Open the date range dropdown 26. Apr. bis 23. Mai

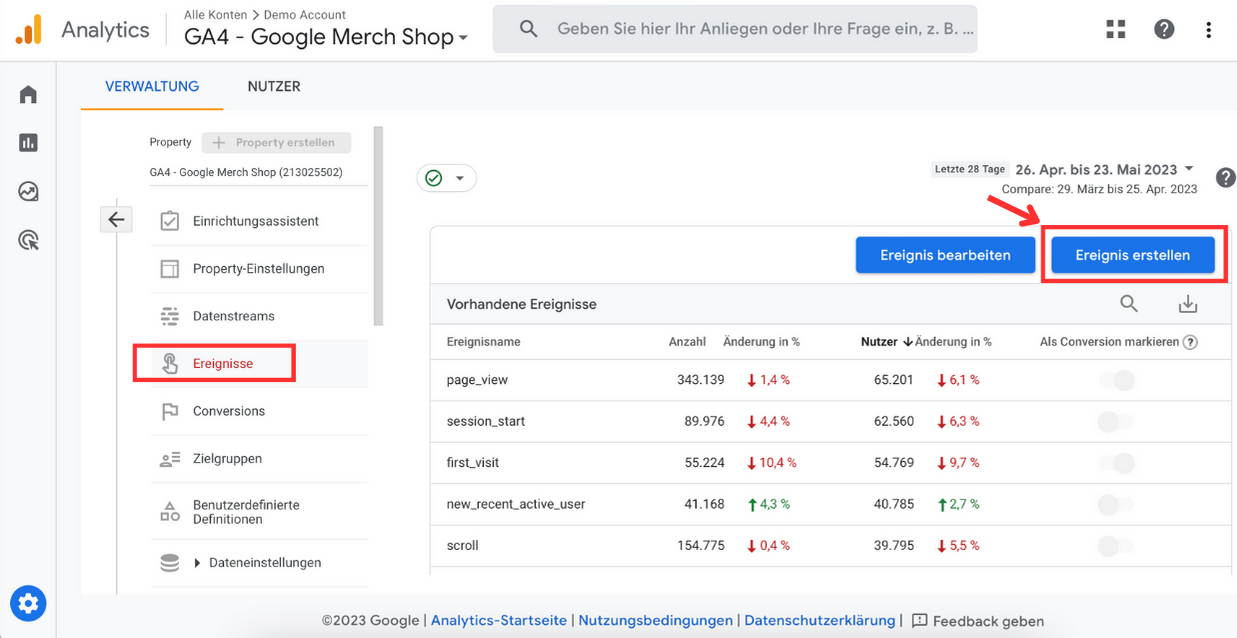click(x=1104, y=169)
